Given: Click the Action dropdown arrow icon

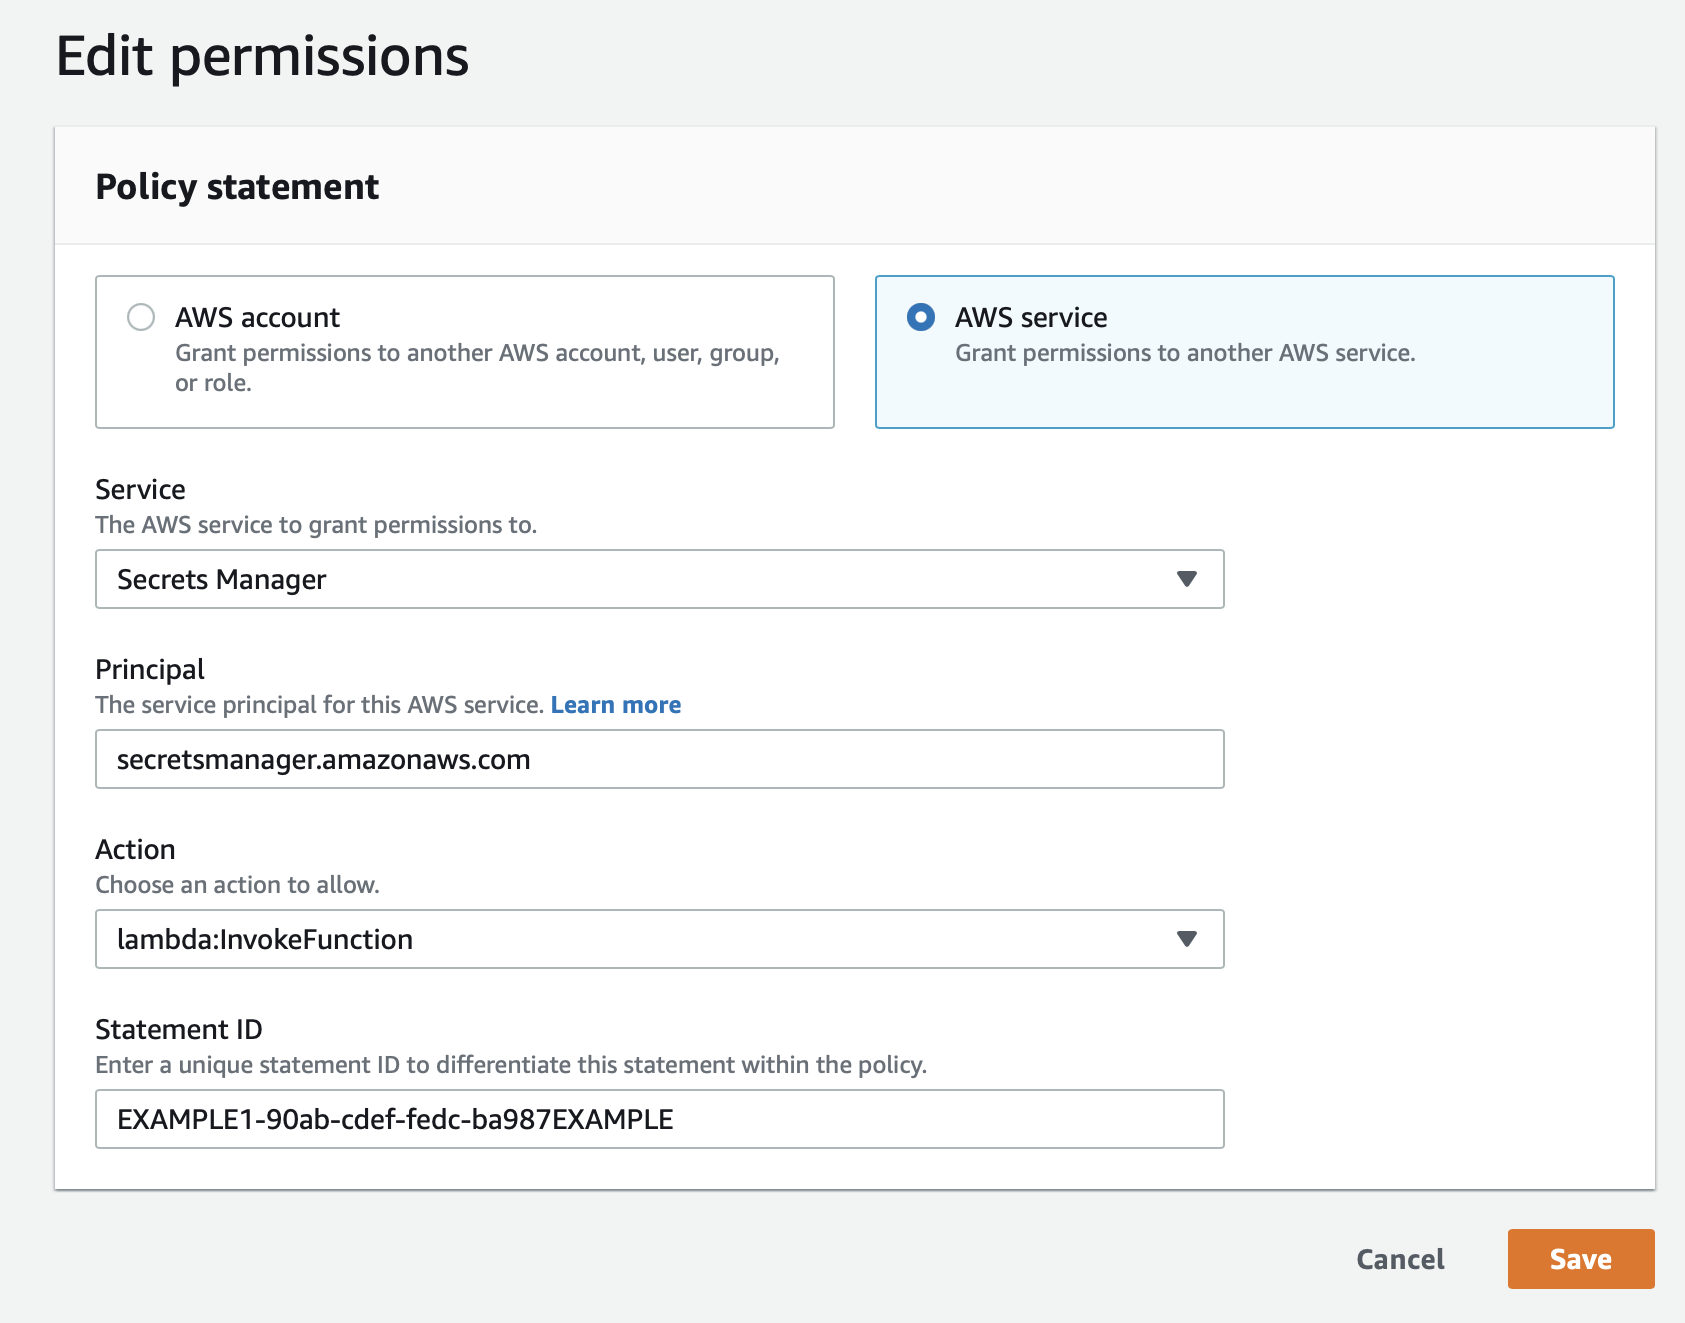Looking at the screenshot, I should coord(1187,939).
